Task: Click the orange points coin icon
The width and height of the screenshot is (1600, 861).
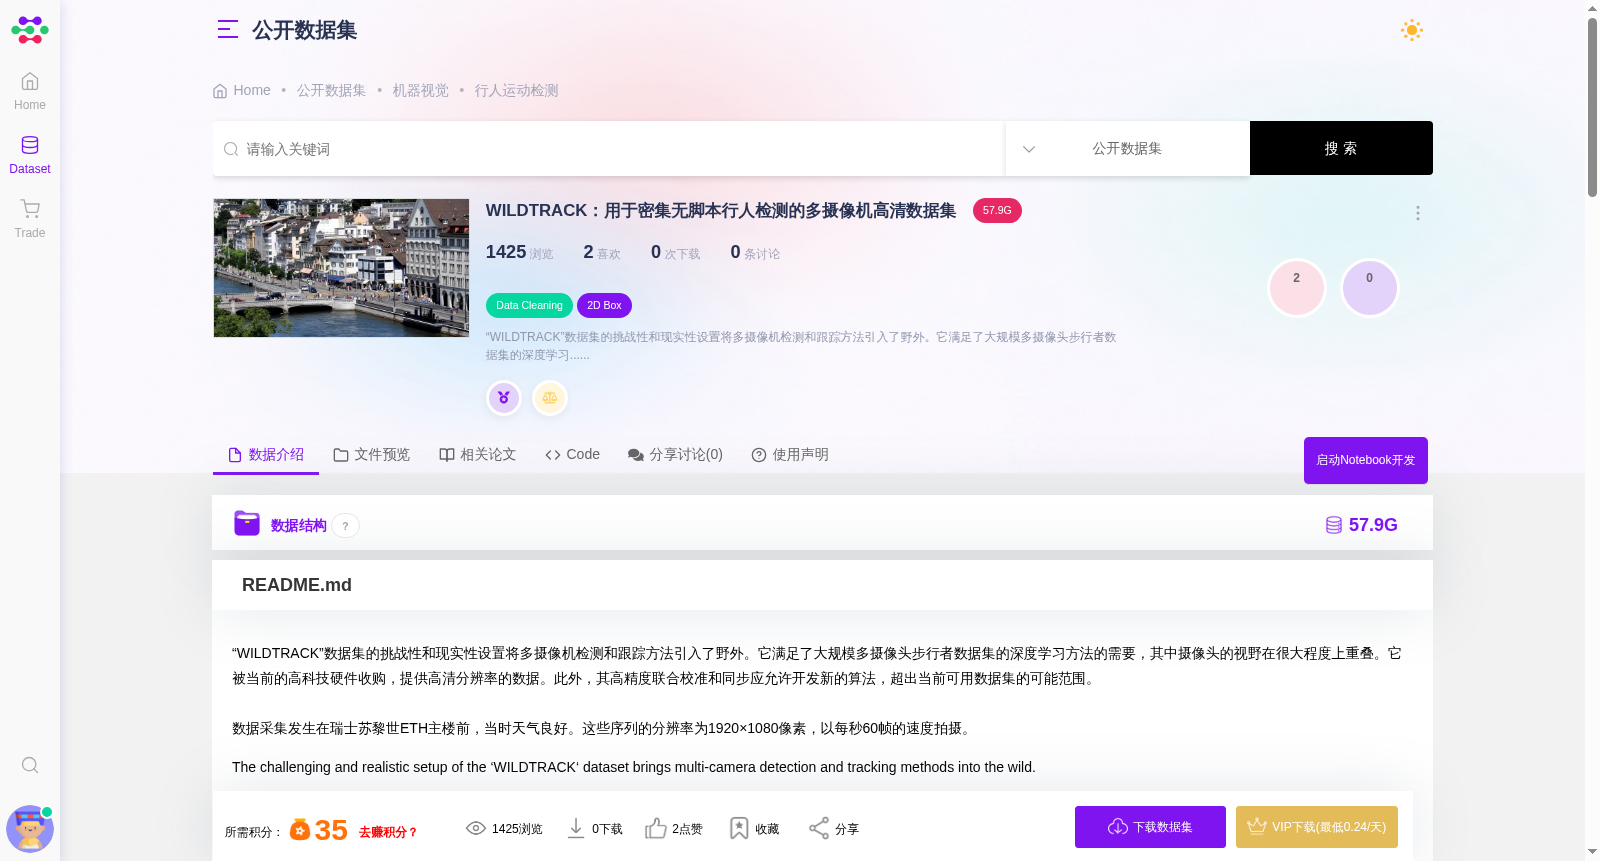Action: tap(300, 830)
